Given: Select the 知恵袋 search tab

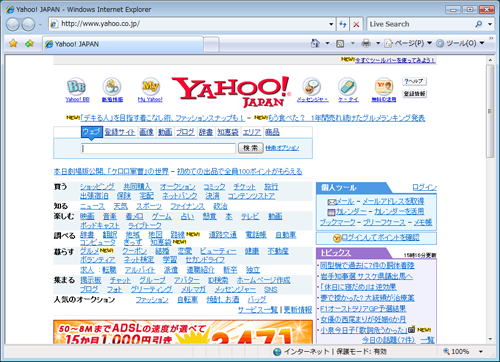Looking at the screenshot, I should click(x=228, y=132).
